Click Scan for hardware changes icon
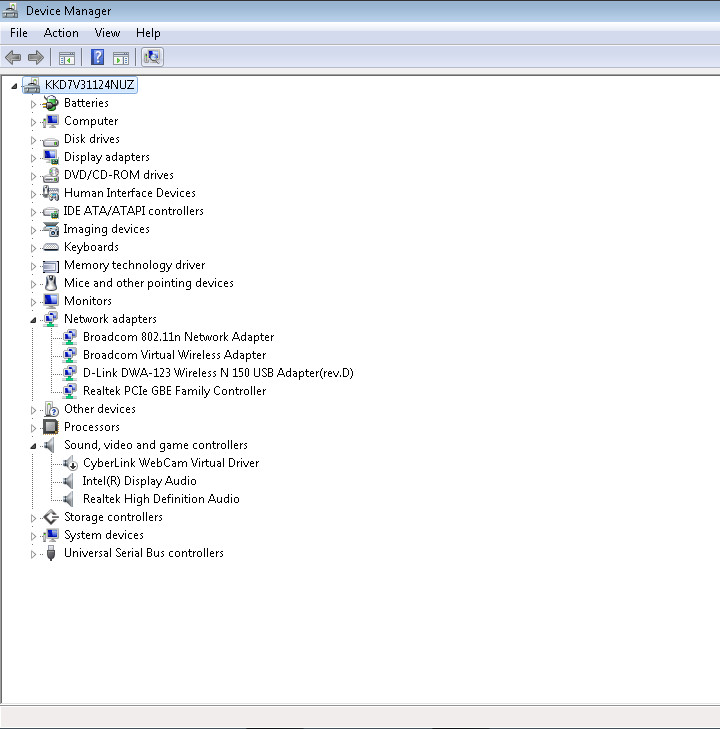 tap(152, 57)
